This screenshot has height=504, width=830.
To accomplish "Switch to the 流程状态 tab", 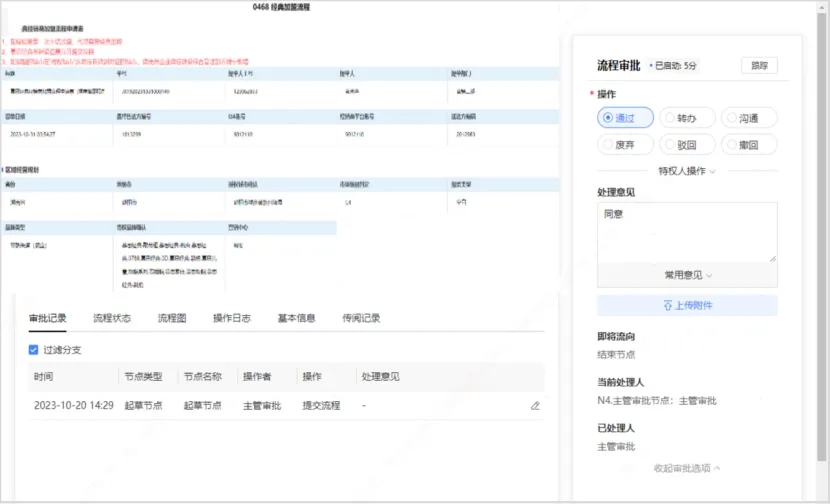I will (x=111, y=319).
